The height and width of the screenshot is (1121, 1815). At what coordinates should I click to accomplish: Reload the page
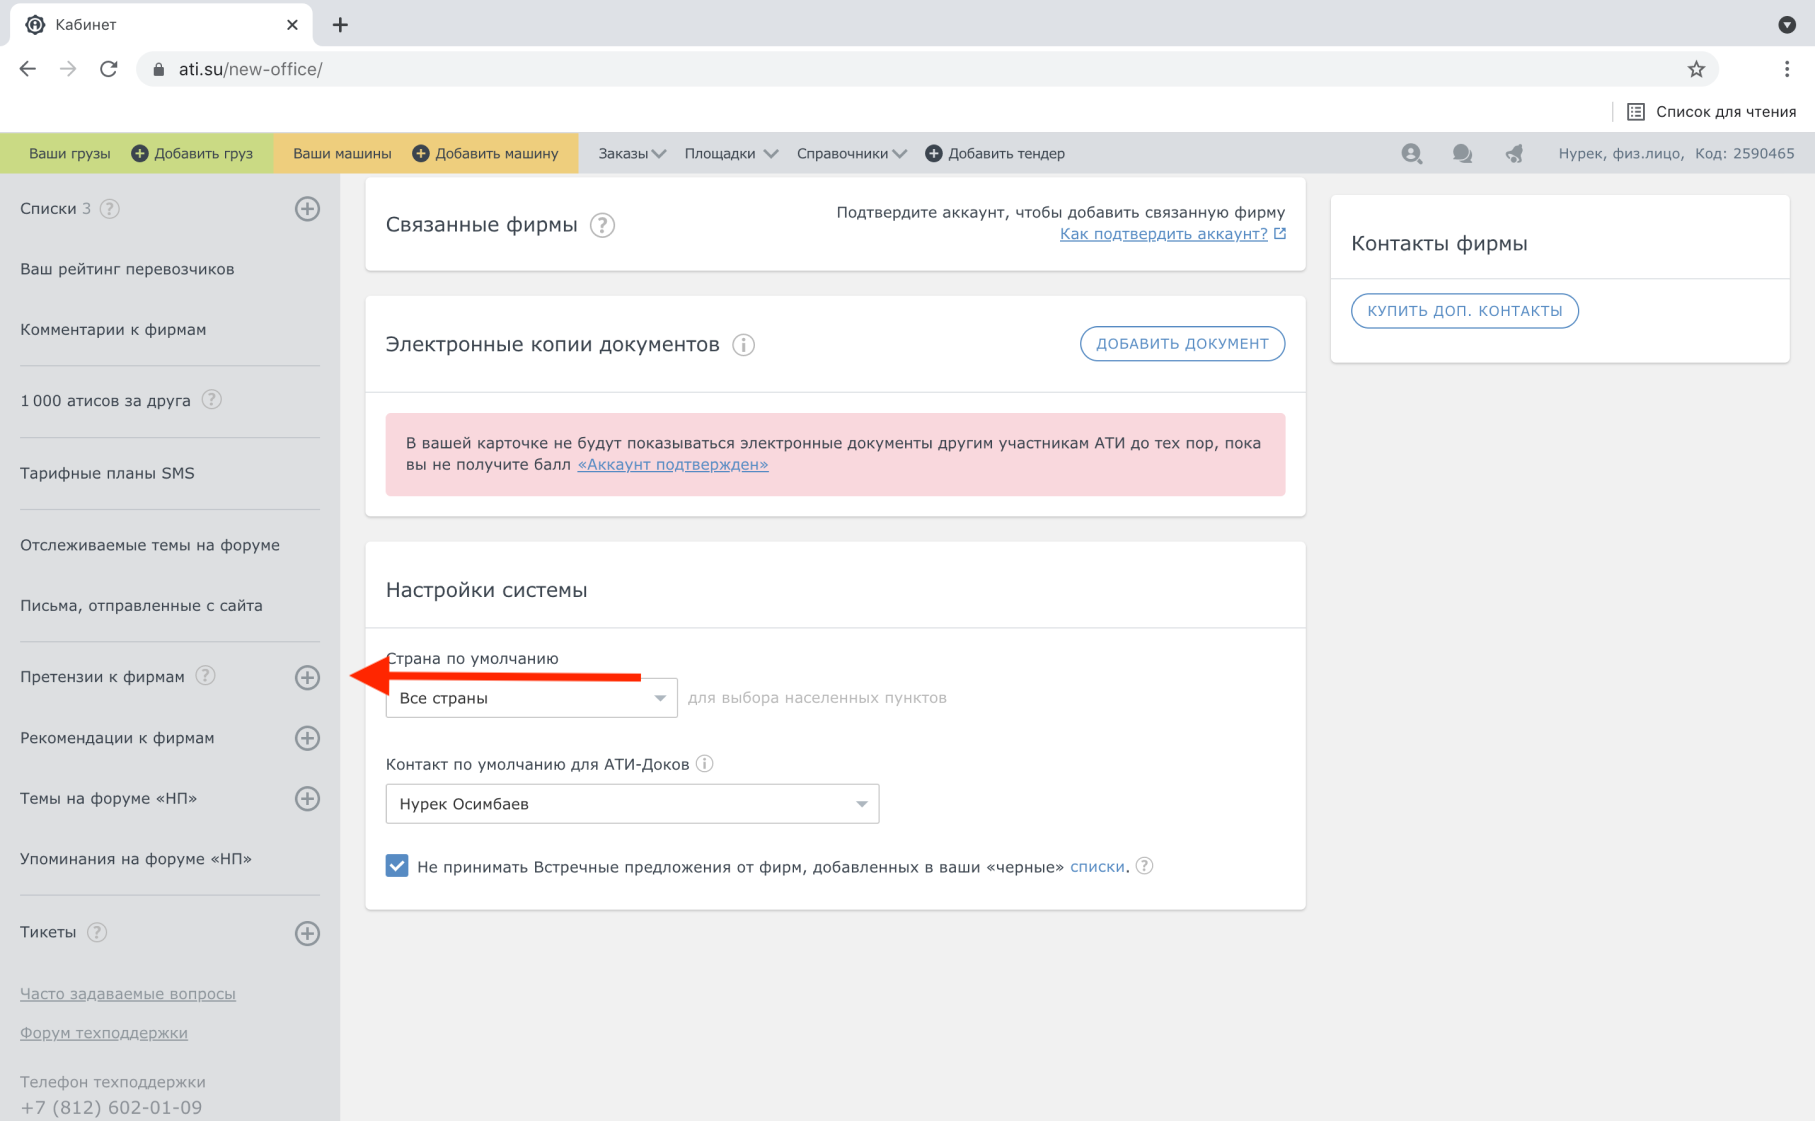(109, 69)
